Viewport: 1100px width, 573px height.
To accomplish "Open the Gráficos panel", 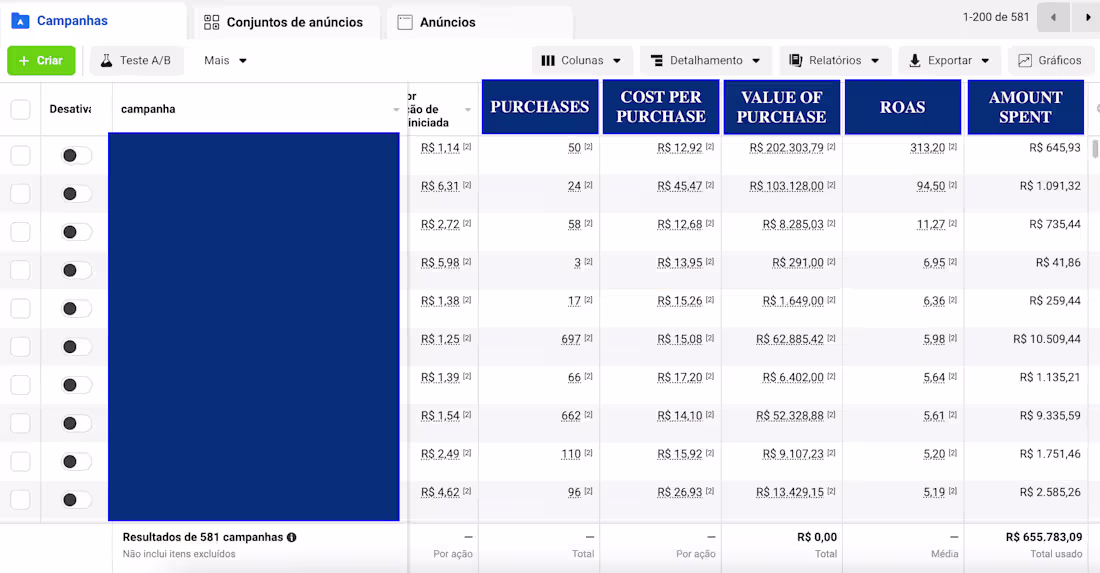I will pos(1049,60).
